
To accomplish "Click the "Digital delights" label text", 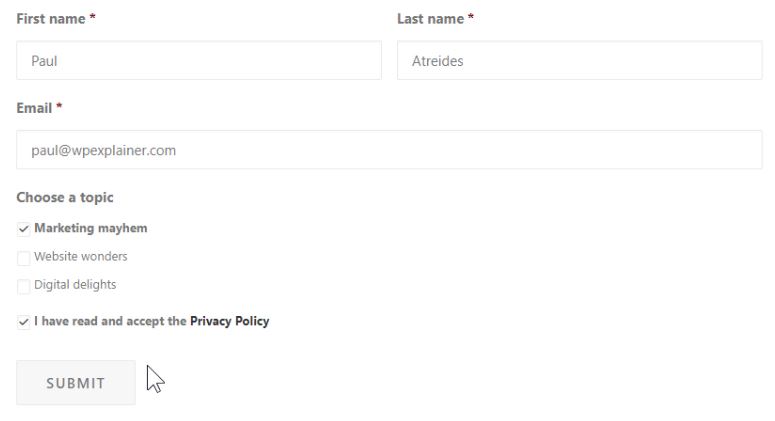I will 75,285.
